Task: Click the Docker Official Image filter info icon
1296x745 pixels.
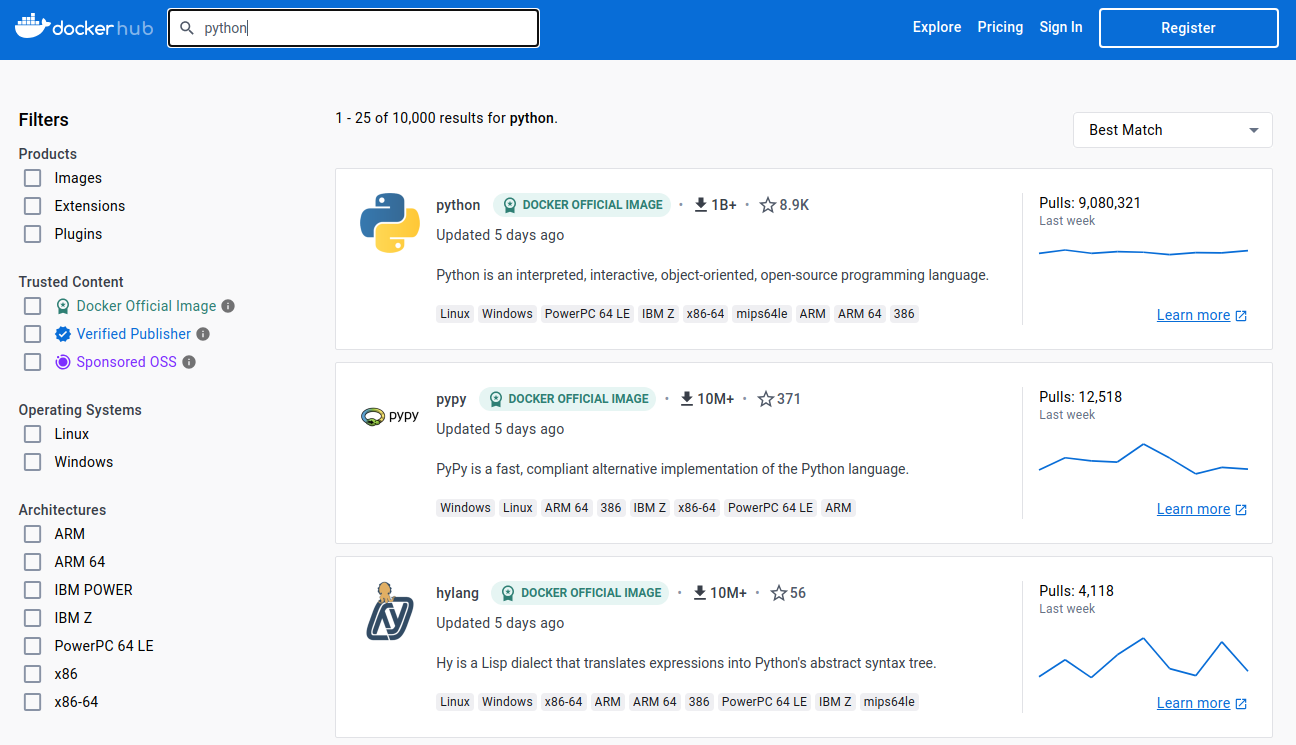Action: point(228,306)
